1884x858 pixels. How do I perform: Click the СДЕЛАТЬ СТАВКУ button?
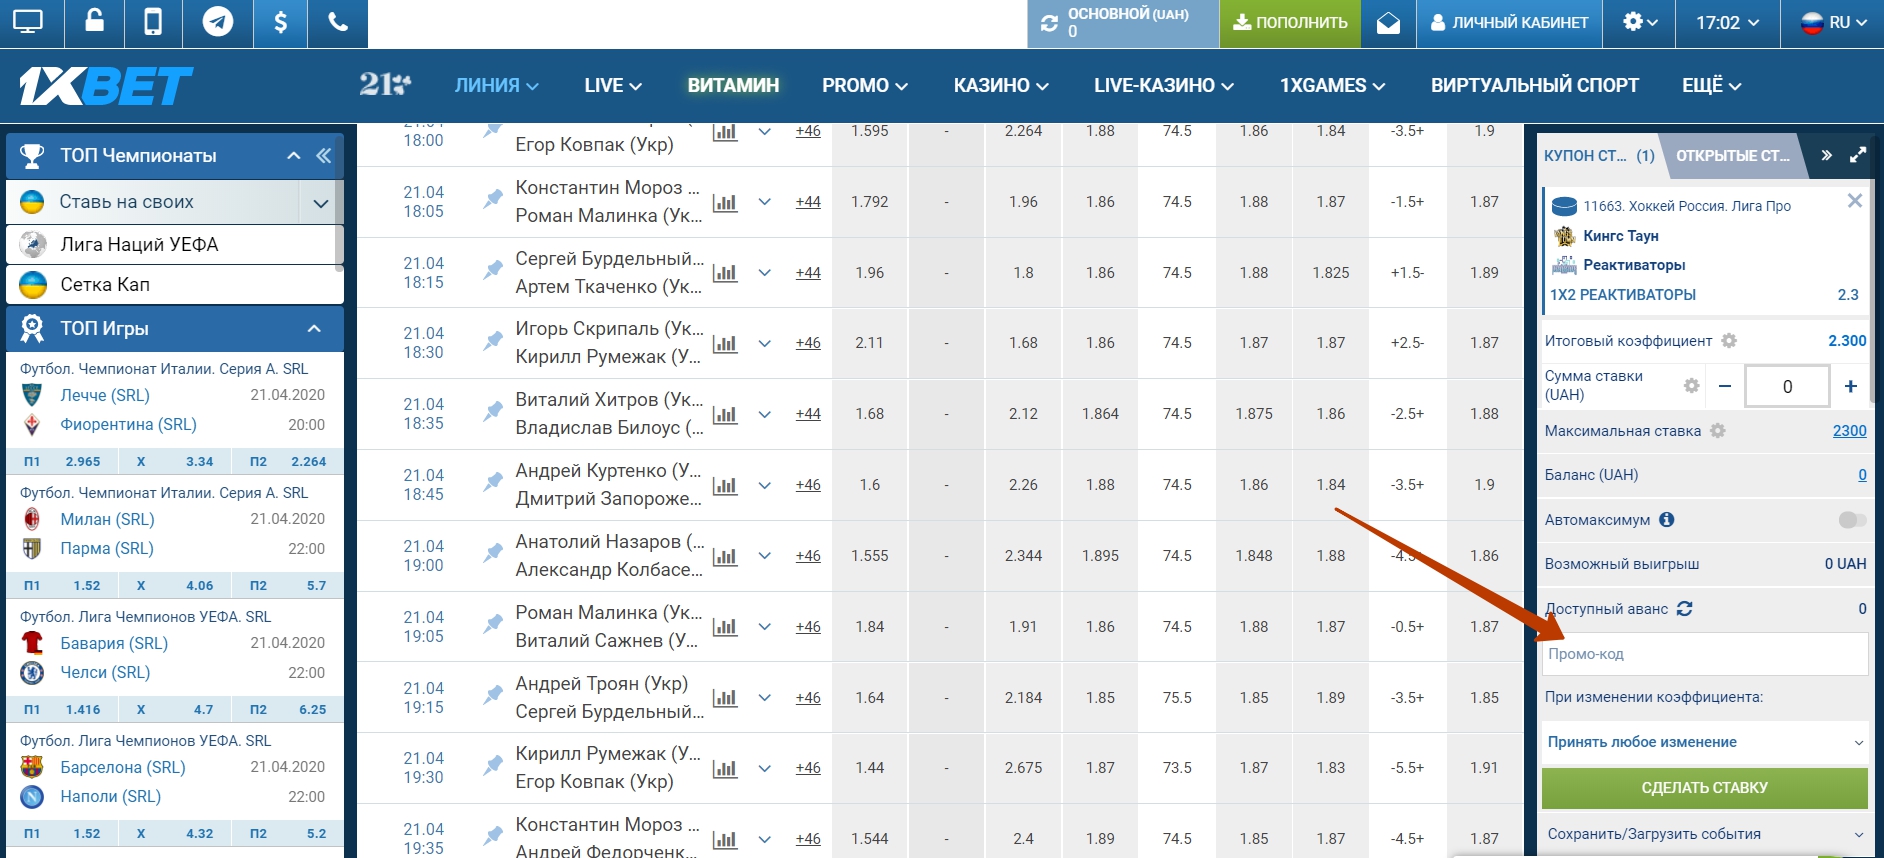pos(1705,788)
